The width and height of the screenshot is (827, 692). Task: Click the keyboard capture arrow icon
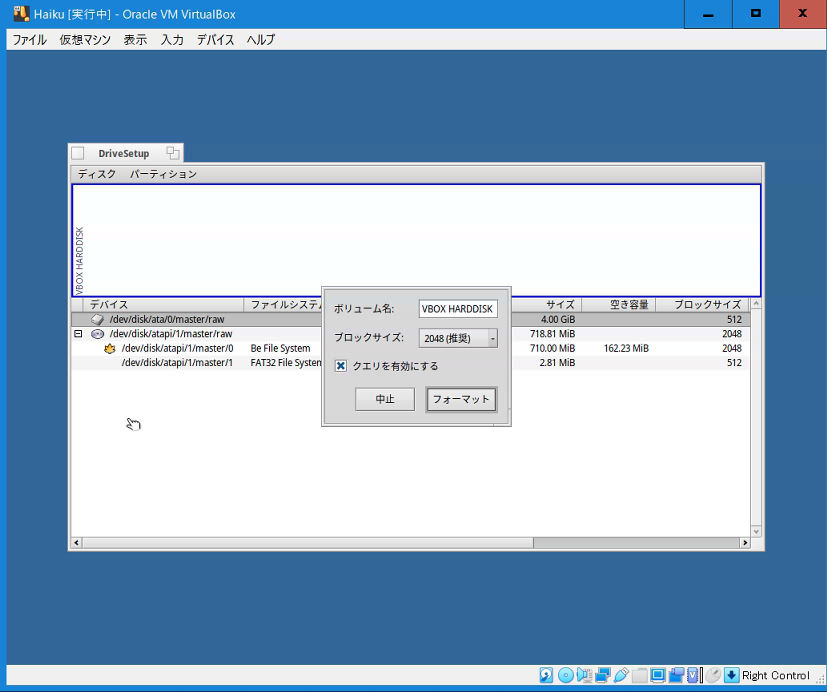(731, 675)
